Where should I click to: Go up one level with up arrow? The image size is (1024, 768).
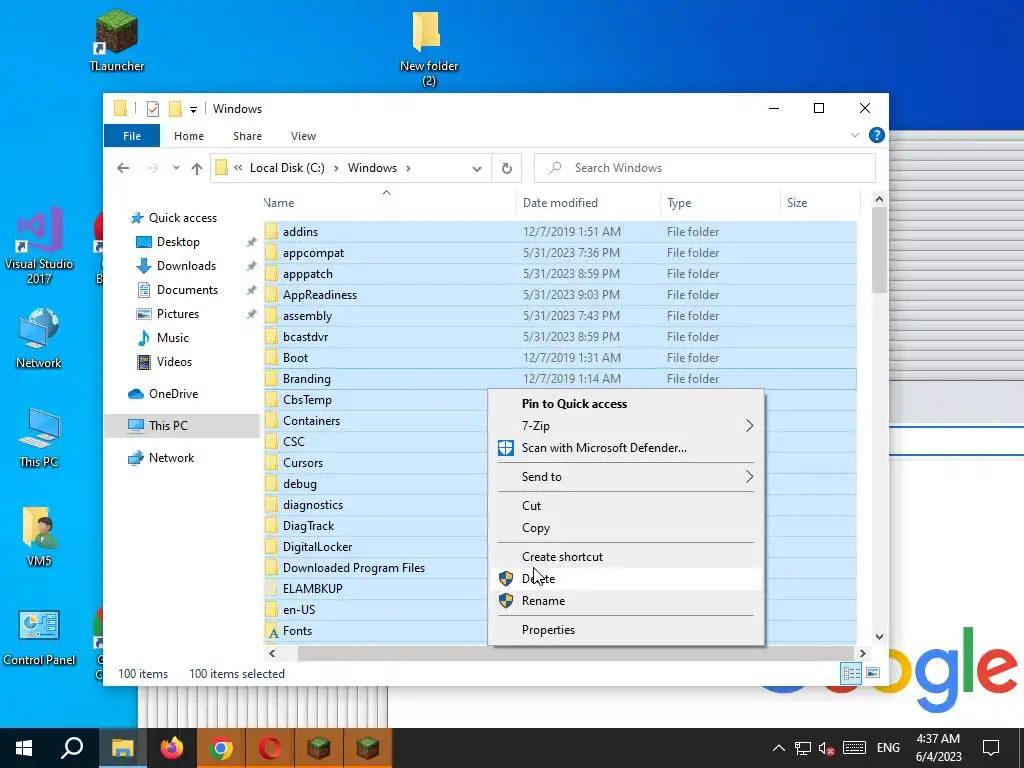[x=197, y=168]
